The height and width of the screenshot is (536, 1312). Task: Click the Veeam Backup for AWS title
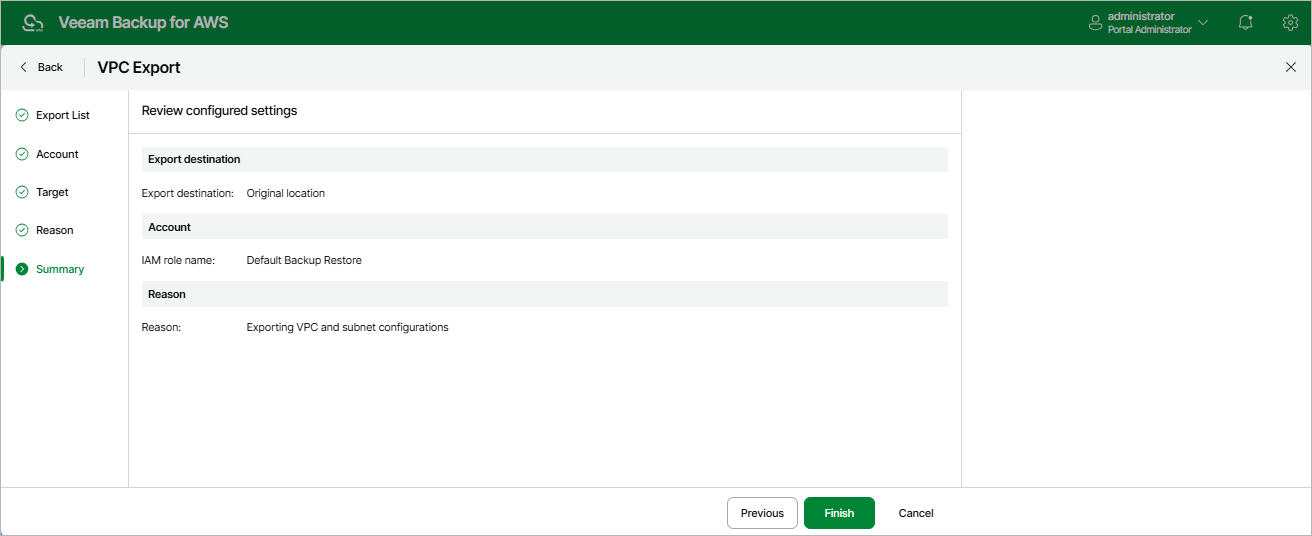143,22
